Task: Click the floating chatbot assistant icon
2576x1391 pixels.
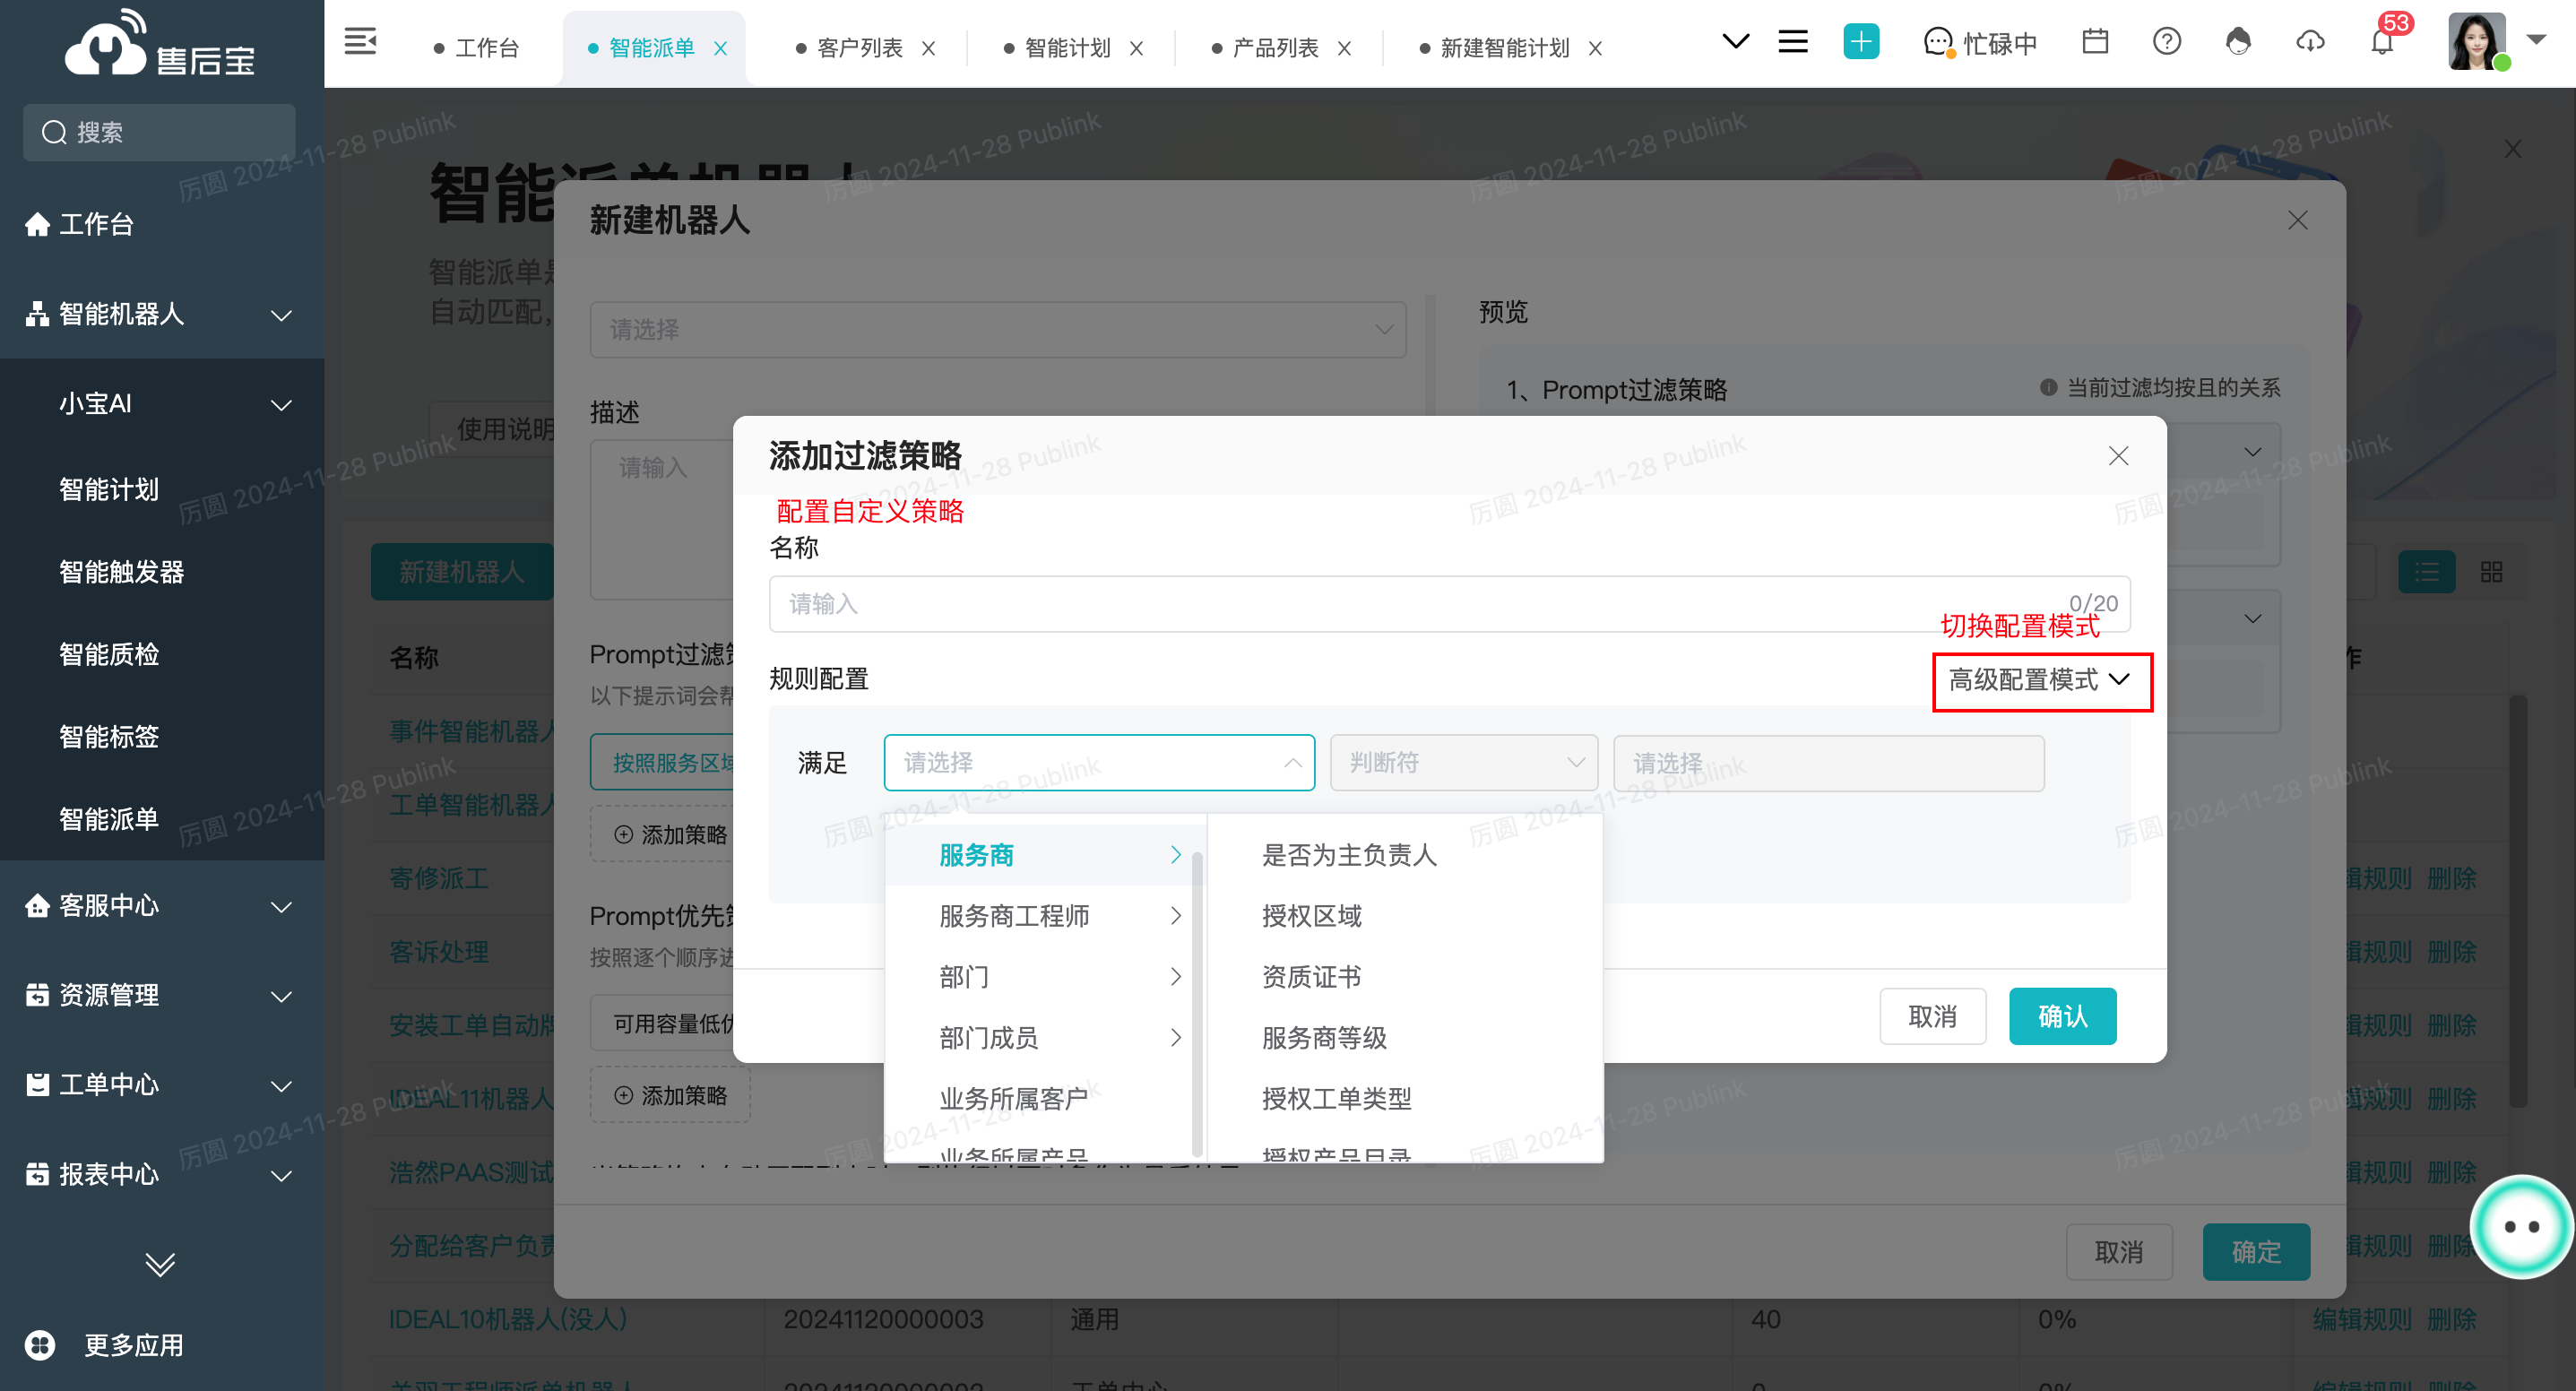Action: coord(2521,1226)
